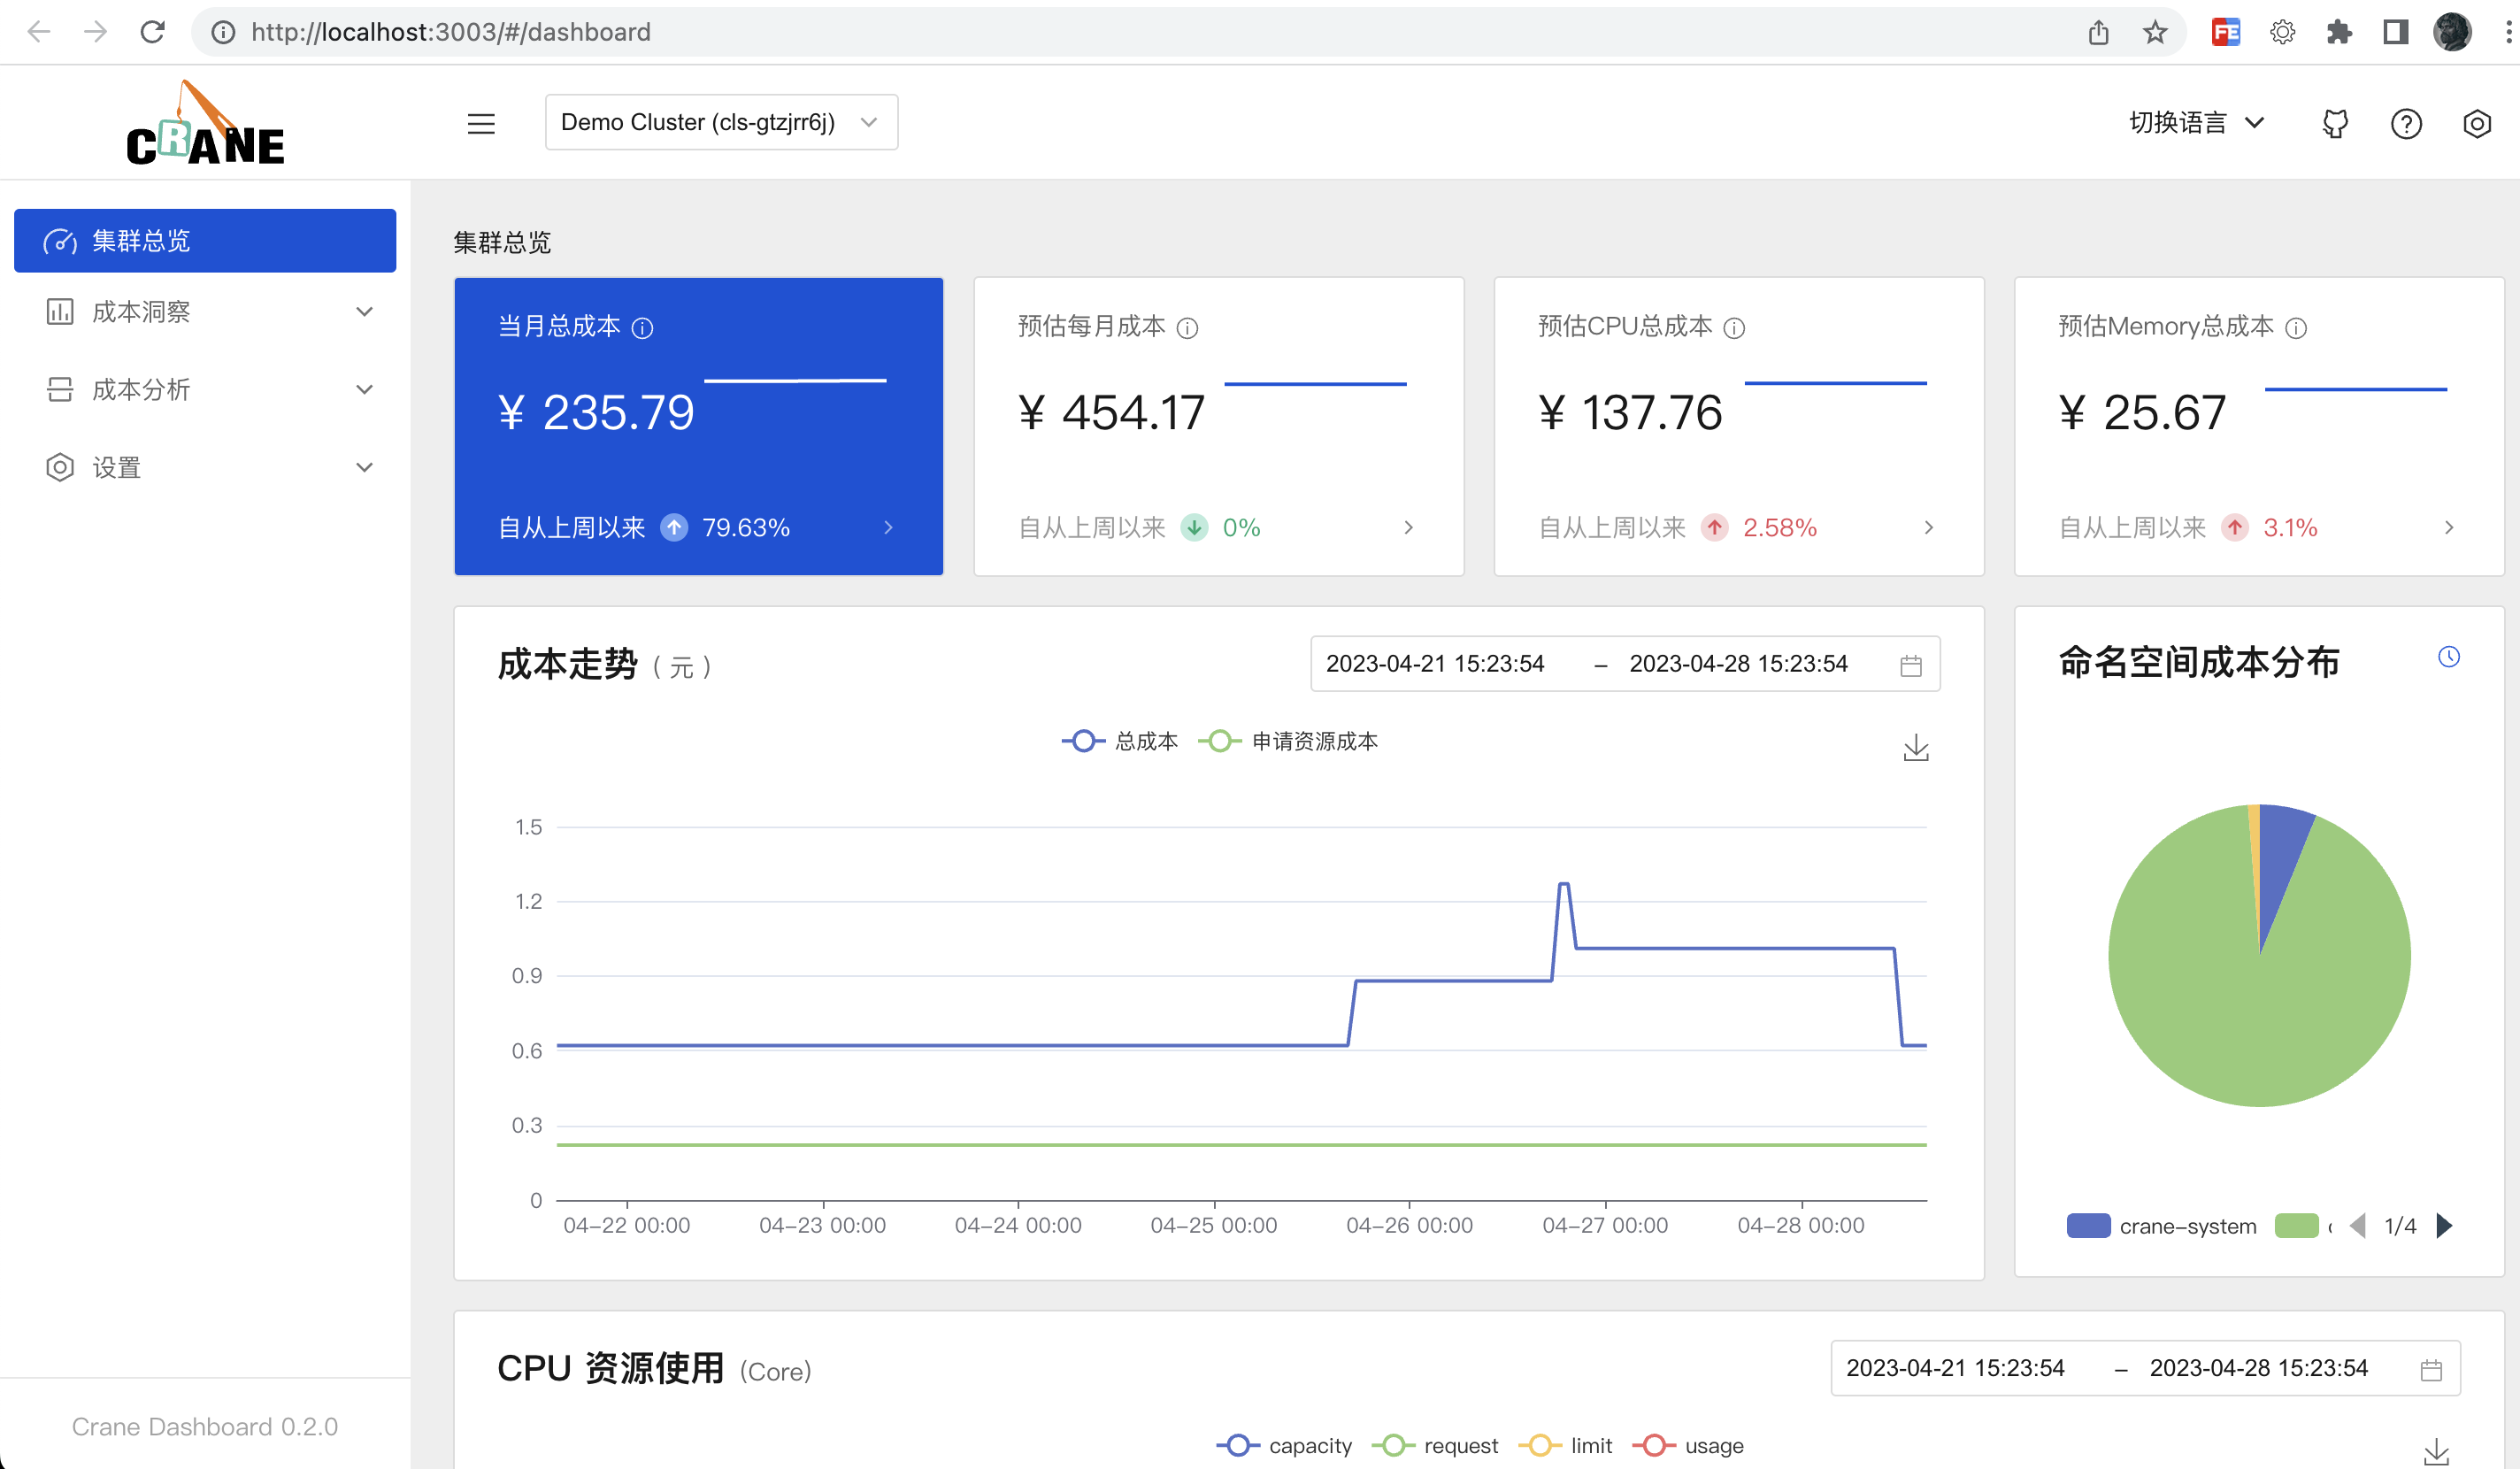Open the extensions puzzle icon

tap(2339, 32)
